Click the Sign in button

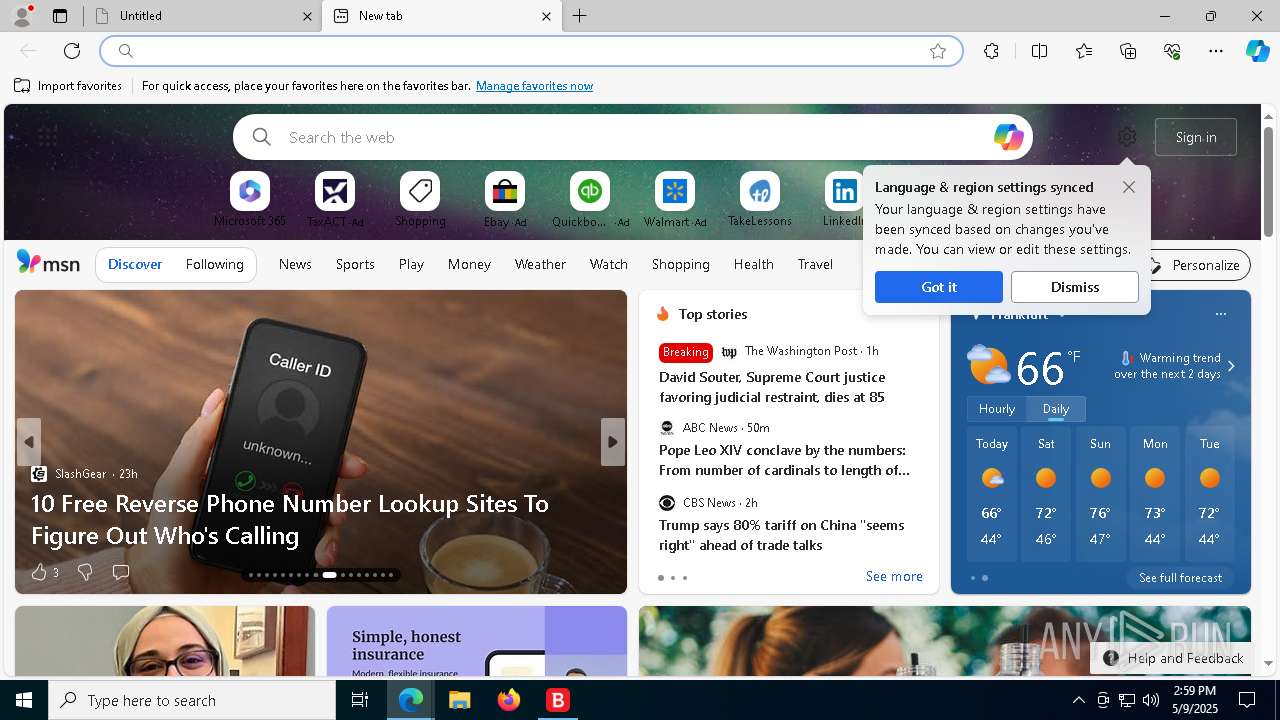pos(1196,137)
